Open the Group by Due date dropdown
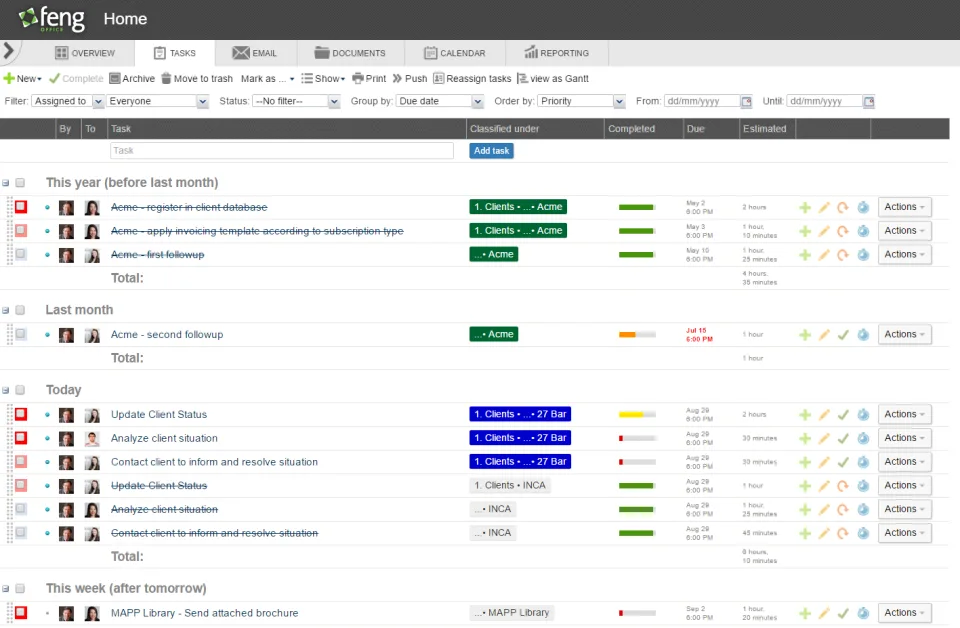 coord(440,101)
